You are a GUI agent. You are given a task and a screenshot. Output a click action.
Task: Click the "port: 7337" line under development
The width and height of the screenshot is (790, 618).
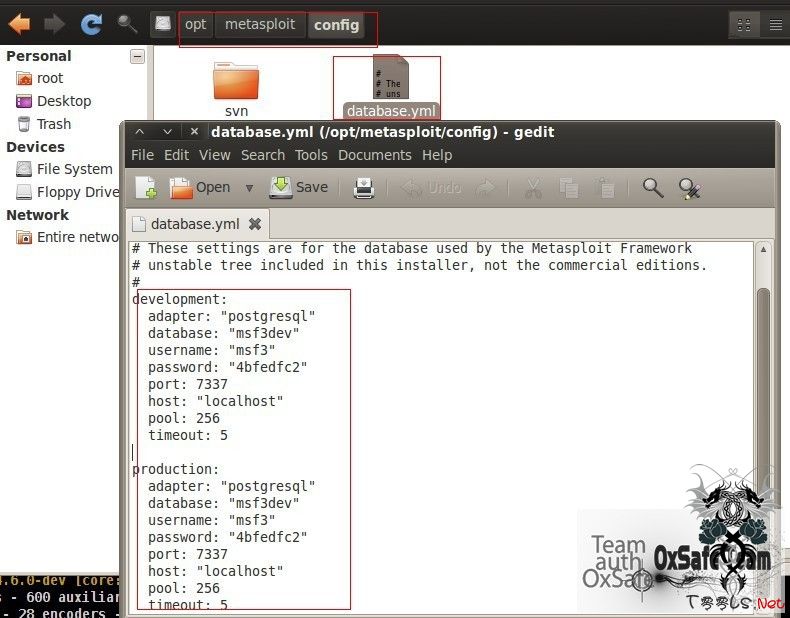tap(187, 384)
